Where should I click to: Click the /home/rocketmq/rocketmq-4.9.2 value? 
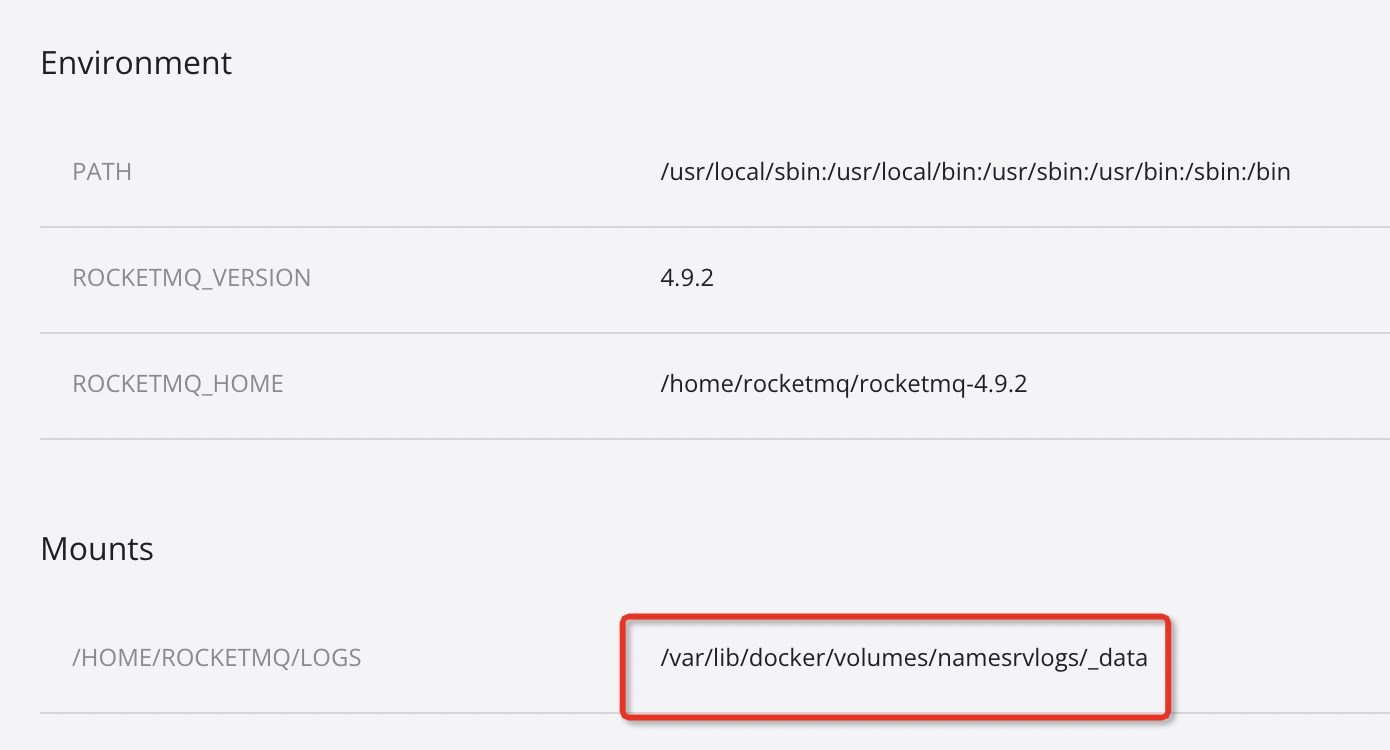click(843, 384)
